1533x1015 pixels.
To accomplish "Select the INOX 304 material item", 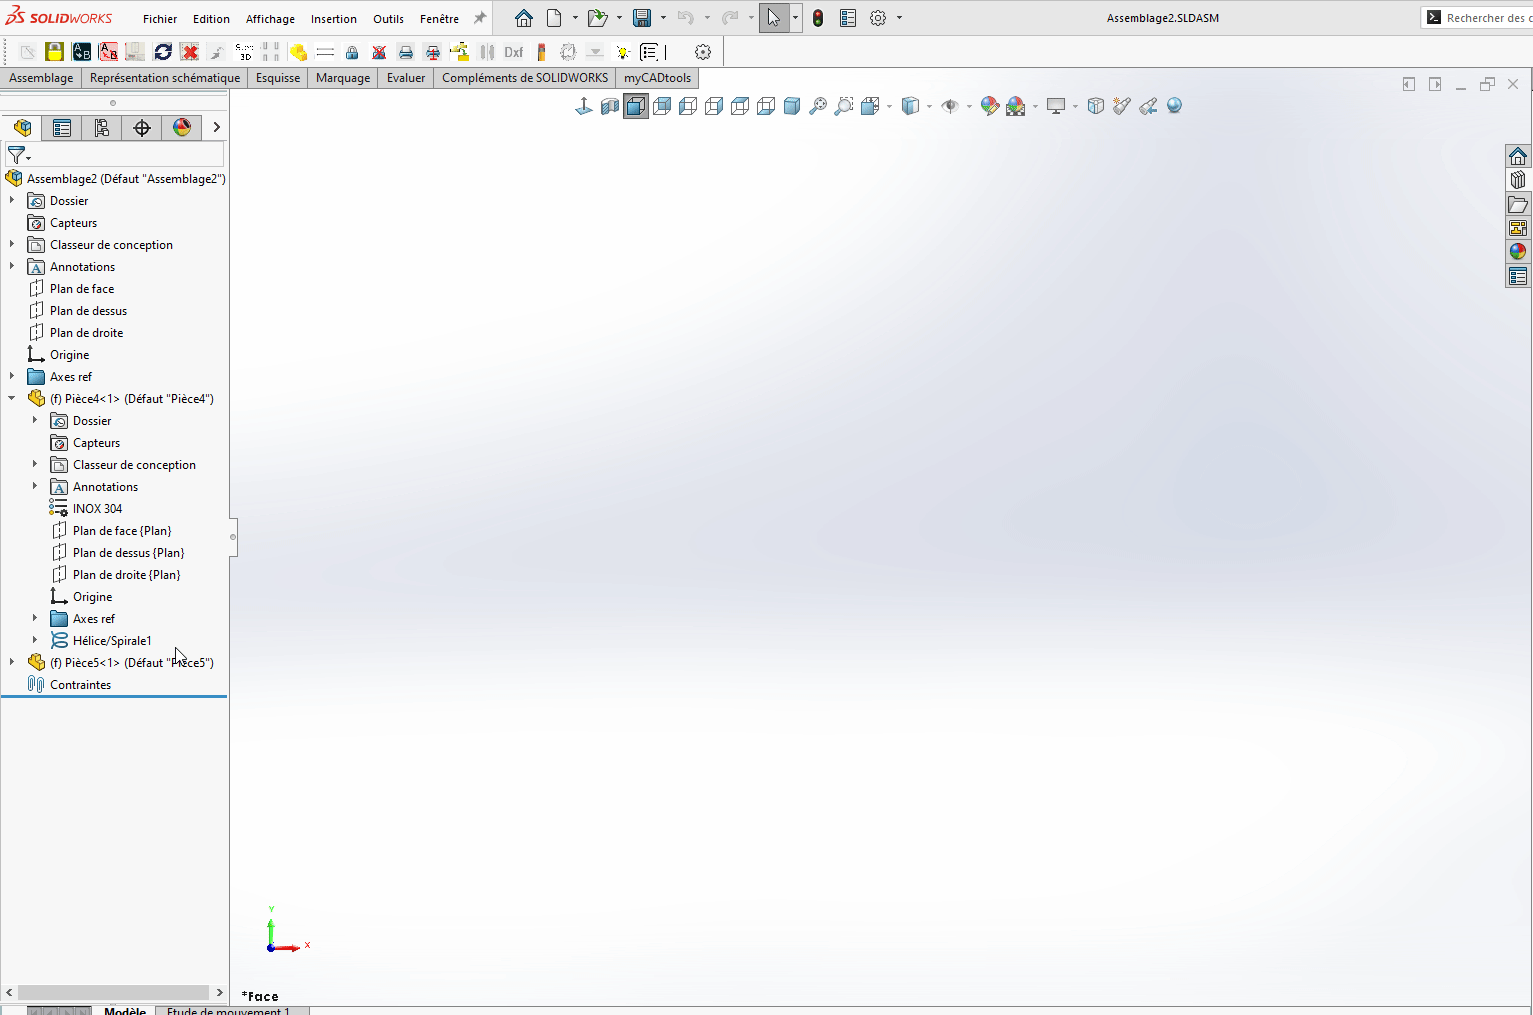I will click(x=97, y=508).
